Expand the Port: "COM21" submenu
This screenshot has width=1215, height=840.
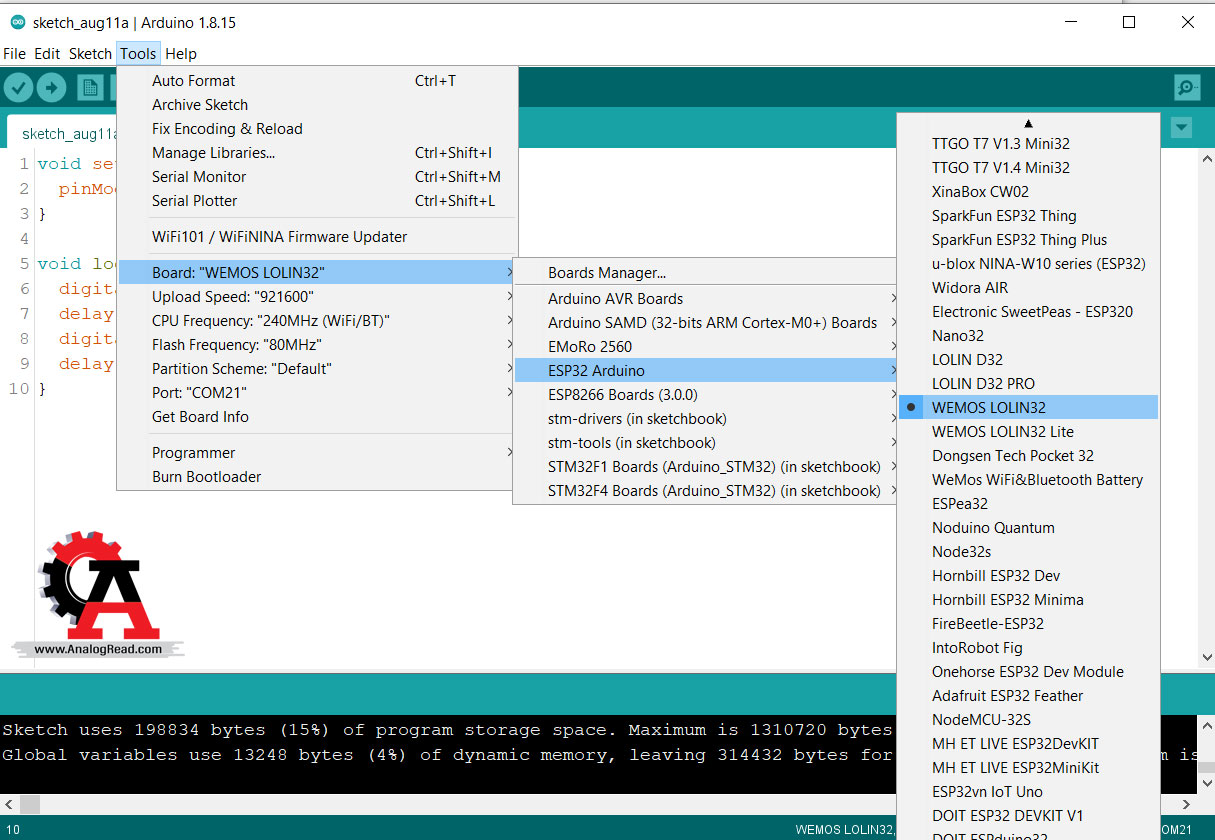(x=318, y=393)
